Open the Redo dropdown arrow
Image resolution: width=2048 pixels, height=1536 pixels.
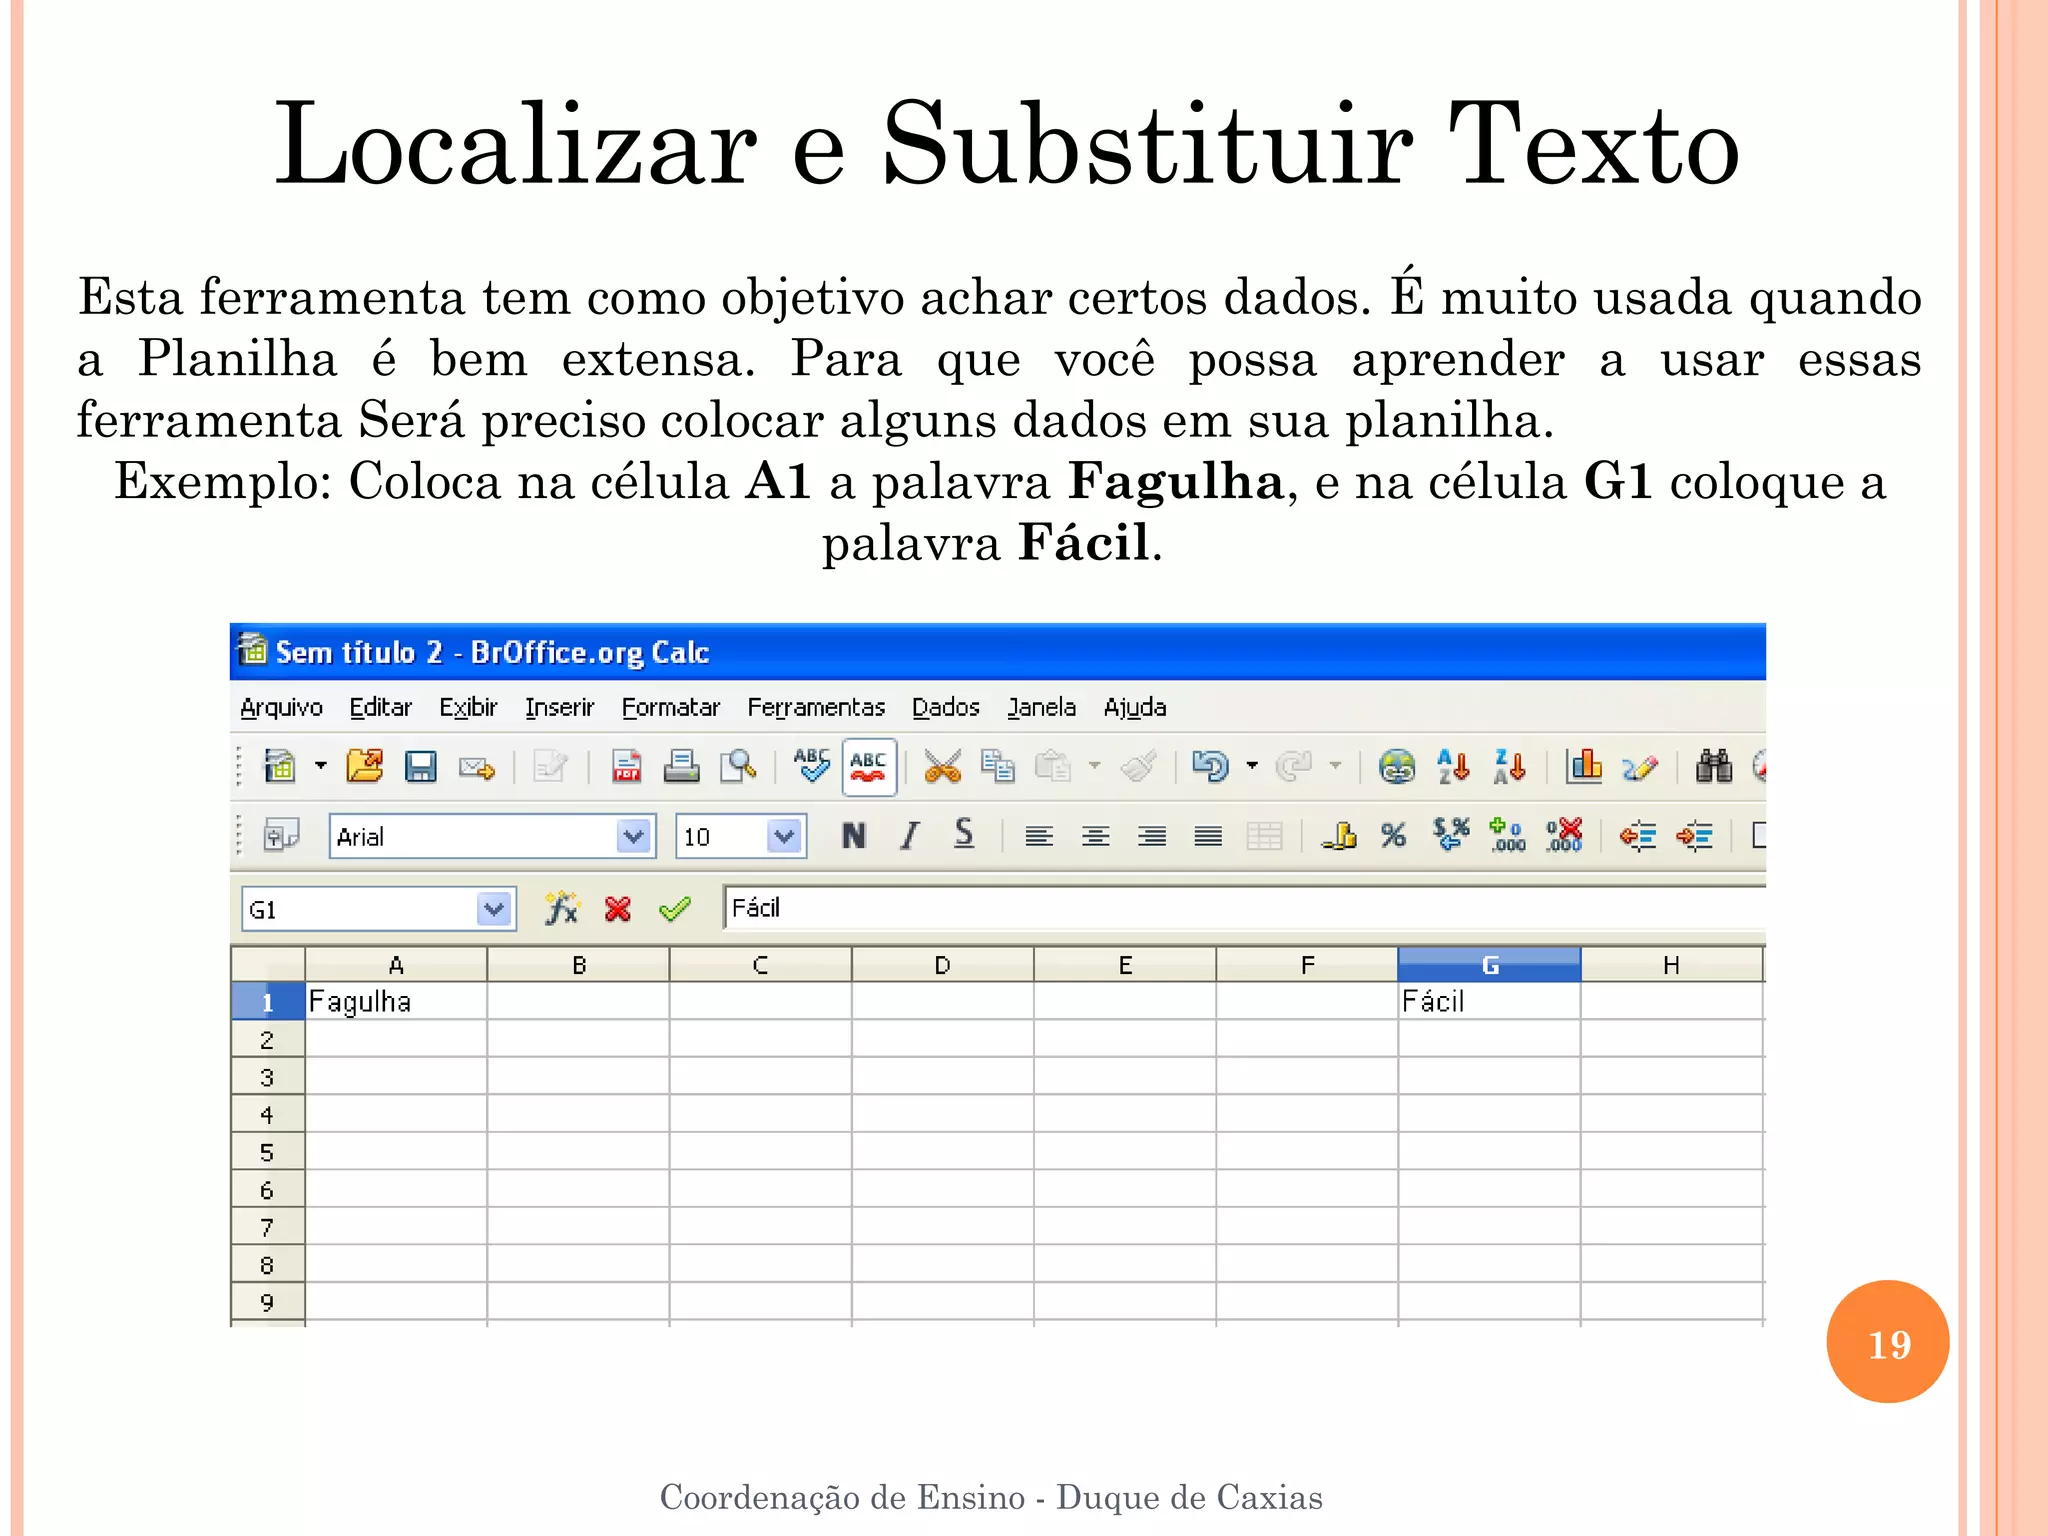point(1336,767)
